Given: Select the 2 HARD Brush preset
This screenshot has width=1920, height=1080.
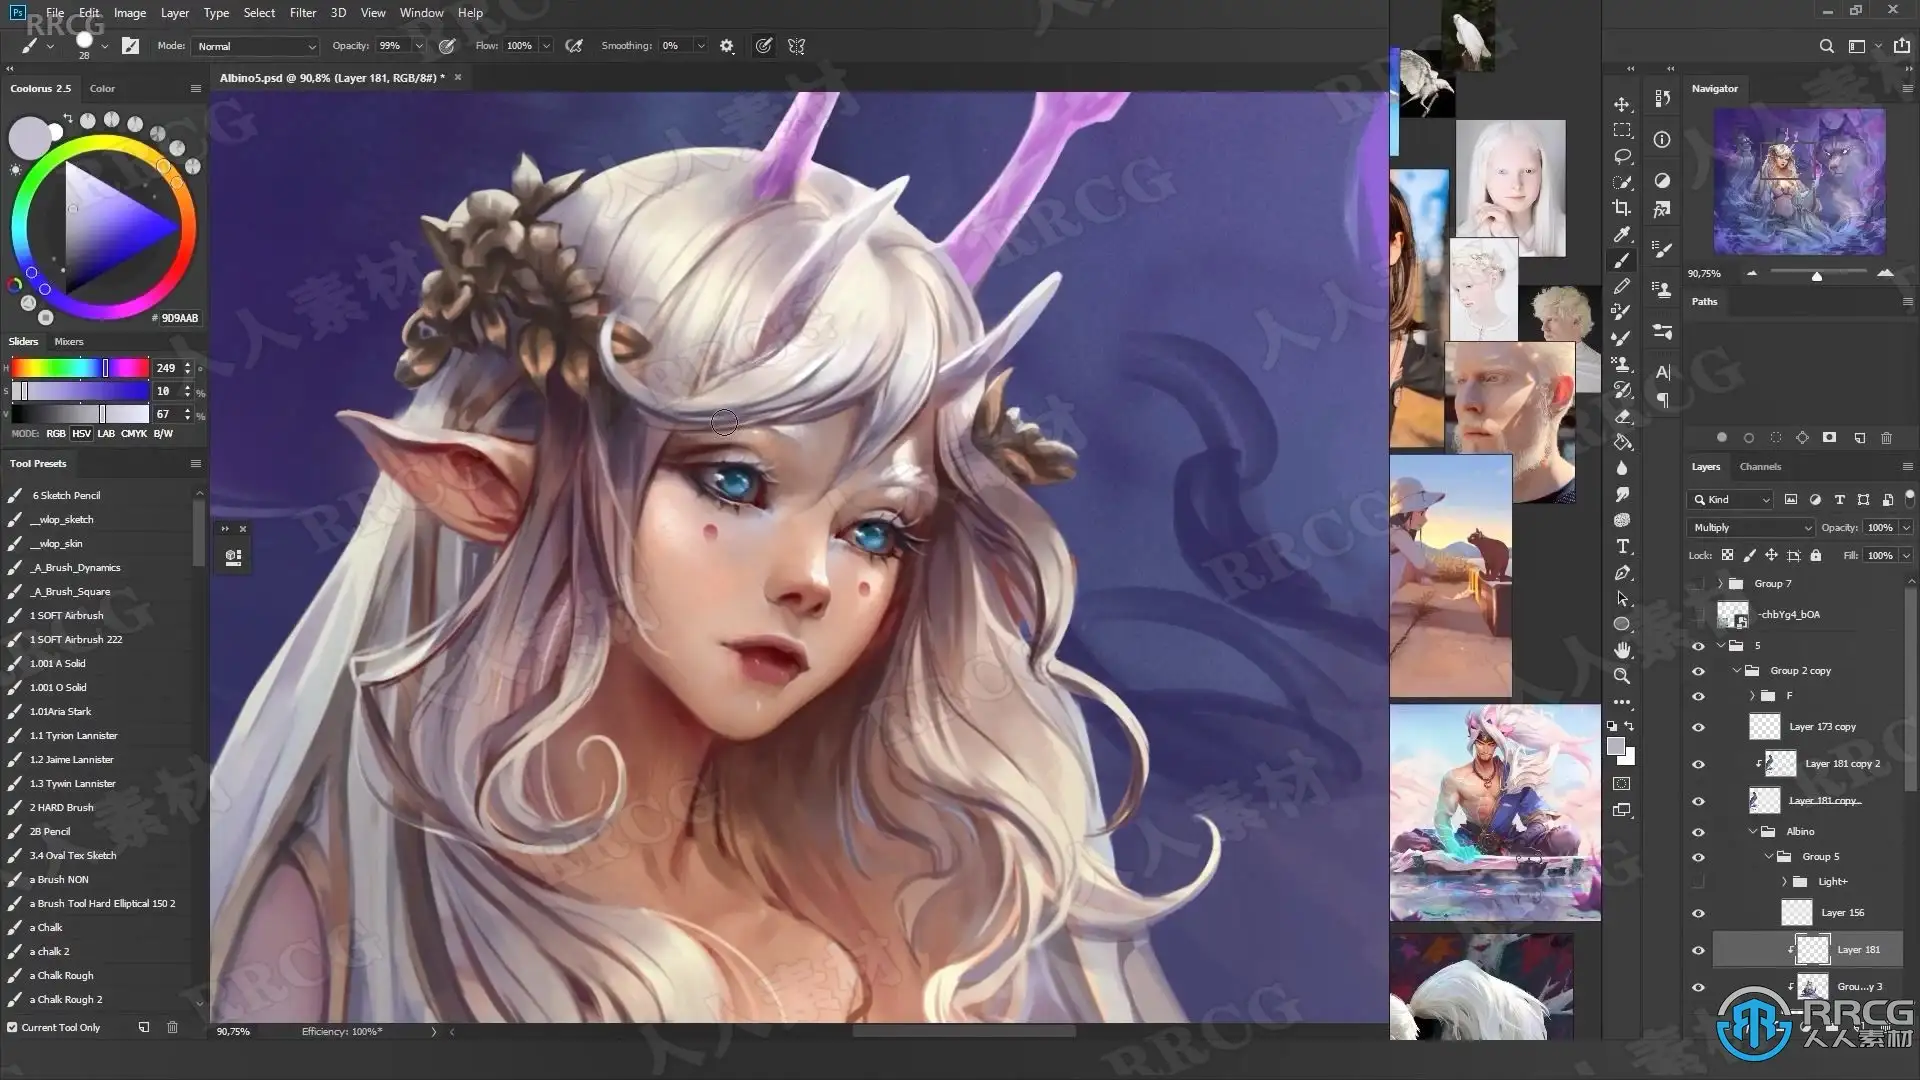Looking at the screenshot, I should coord(62,807).
